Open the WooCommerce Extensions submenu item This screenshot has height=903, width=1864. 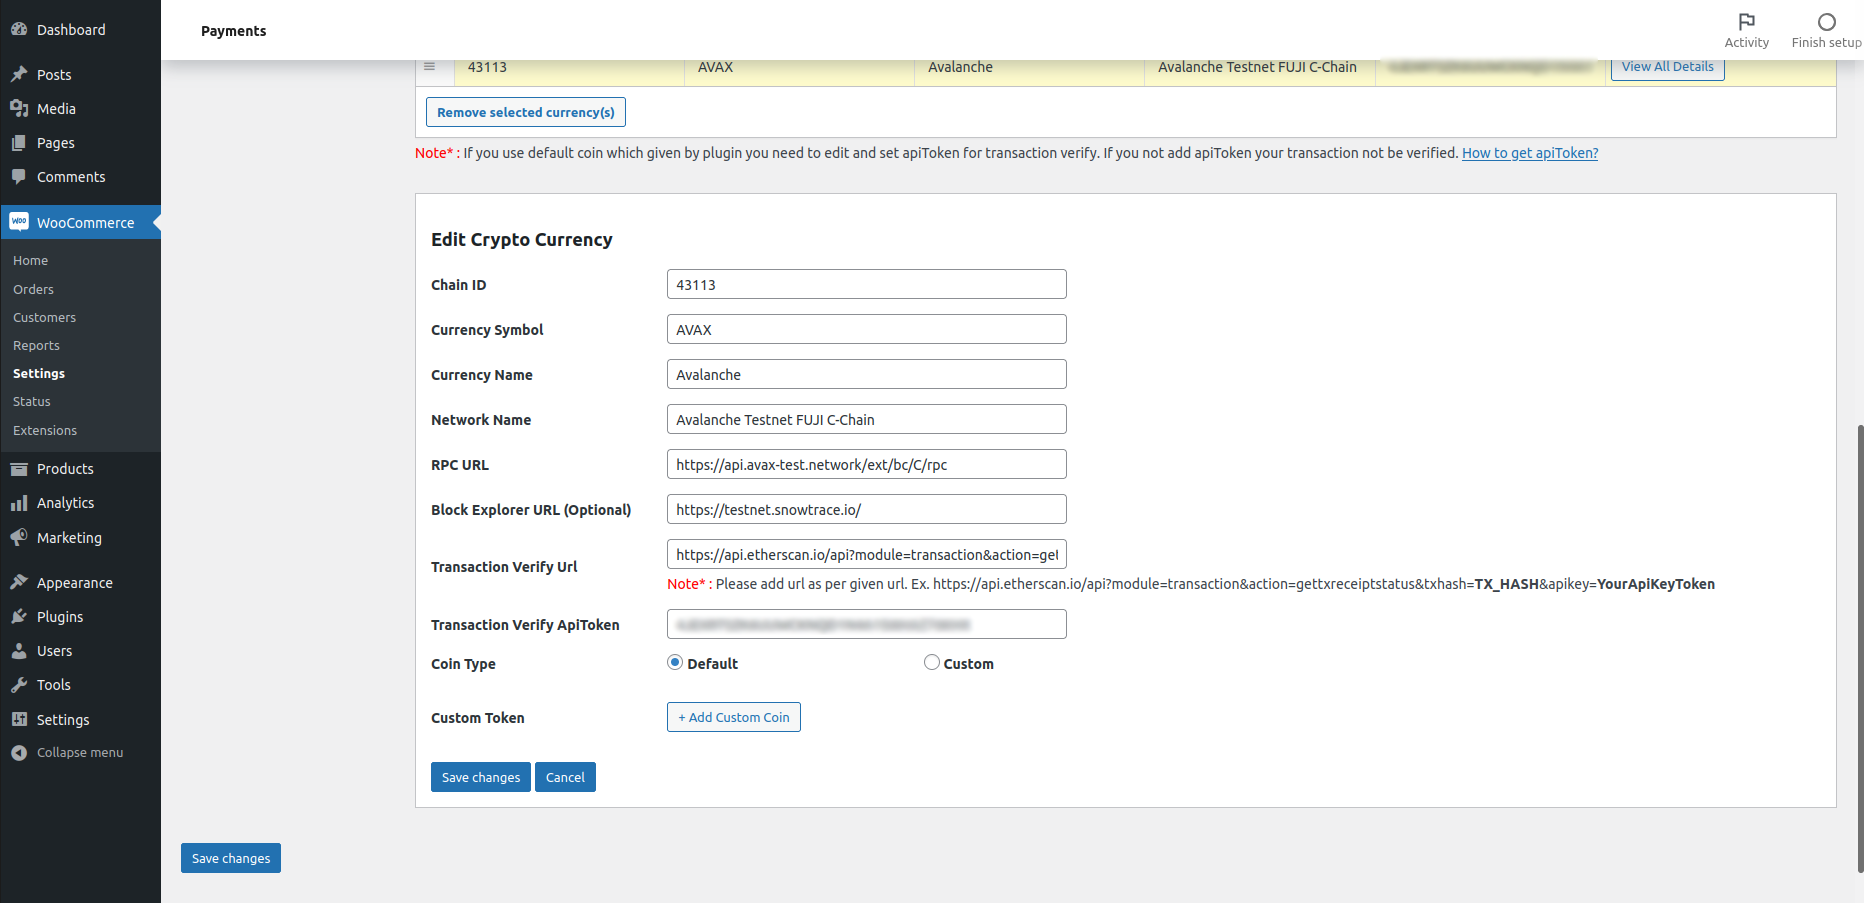tap(45, 430)
